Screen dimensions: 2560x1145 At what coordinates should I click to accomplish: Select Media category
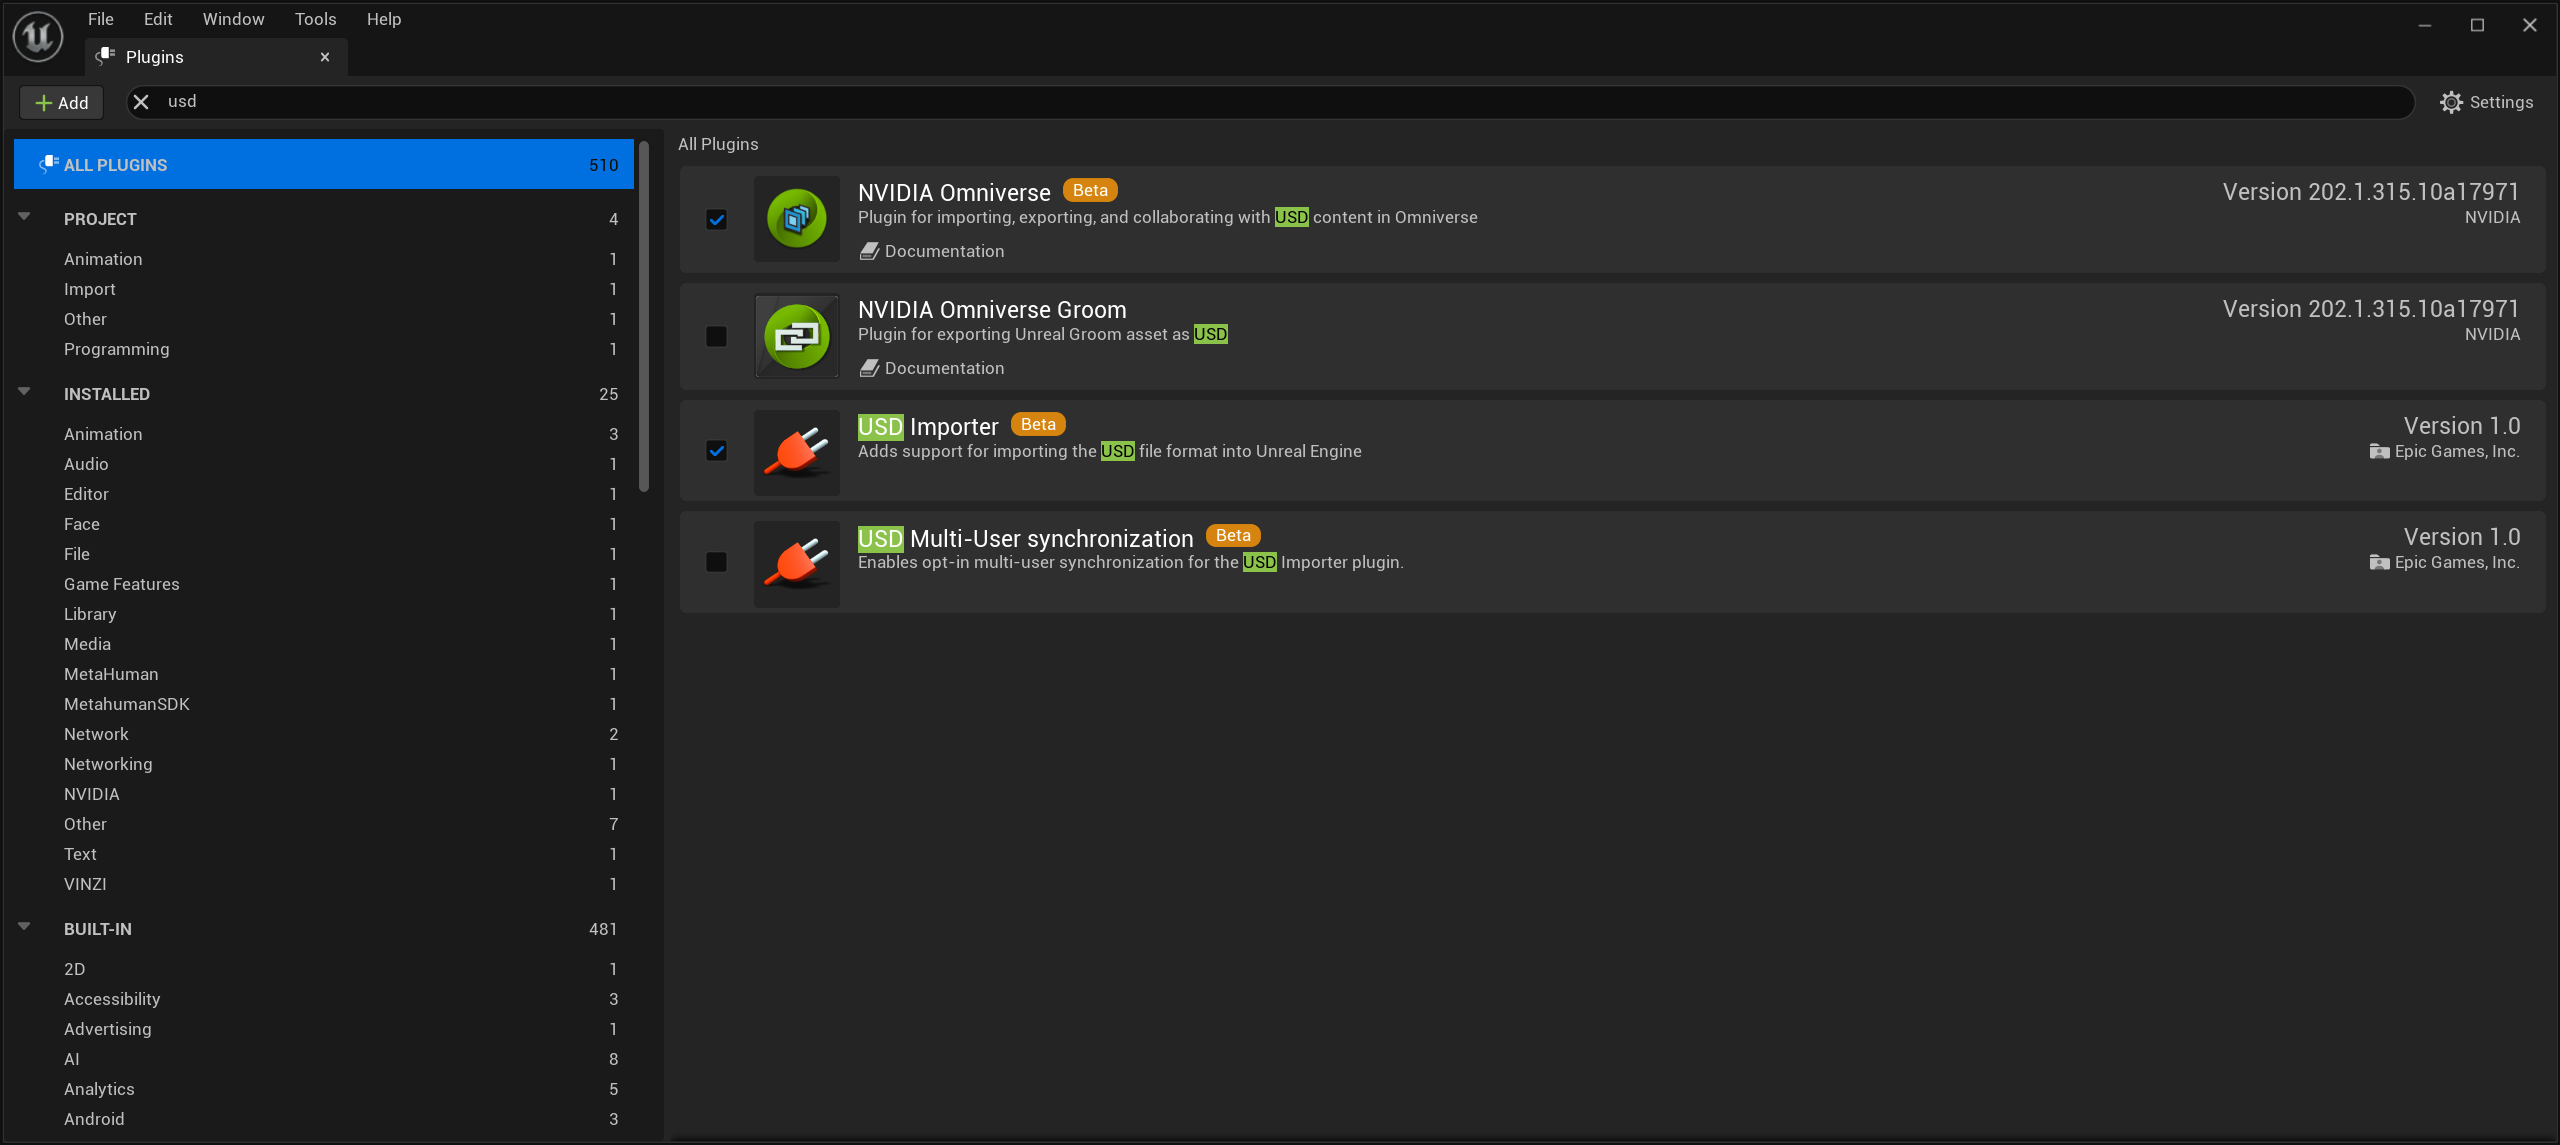click(x=324, y=644)
